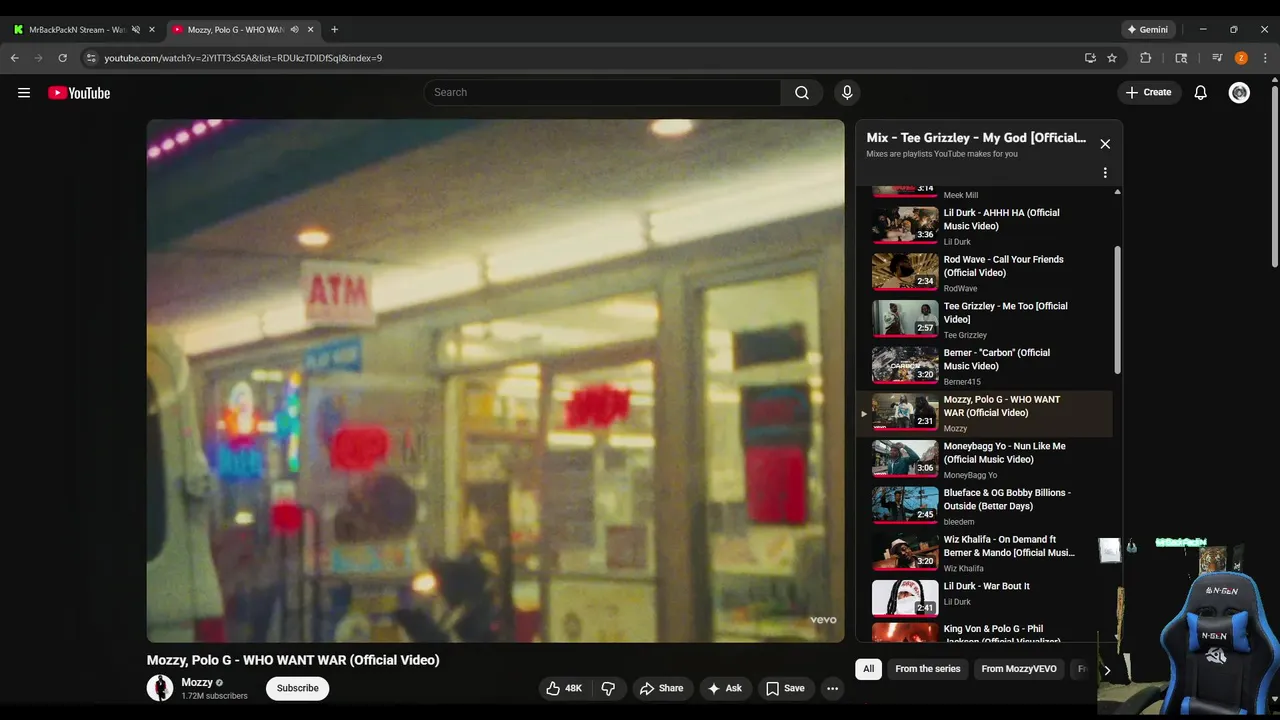Play Berner - Carbon official music video
Image resolution: width=1280 pixels, height=720 pixels.
[984, 367]
